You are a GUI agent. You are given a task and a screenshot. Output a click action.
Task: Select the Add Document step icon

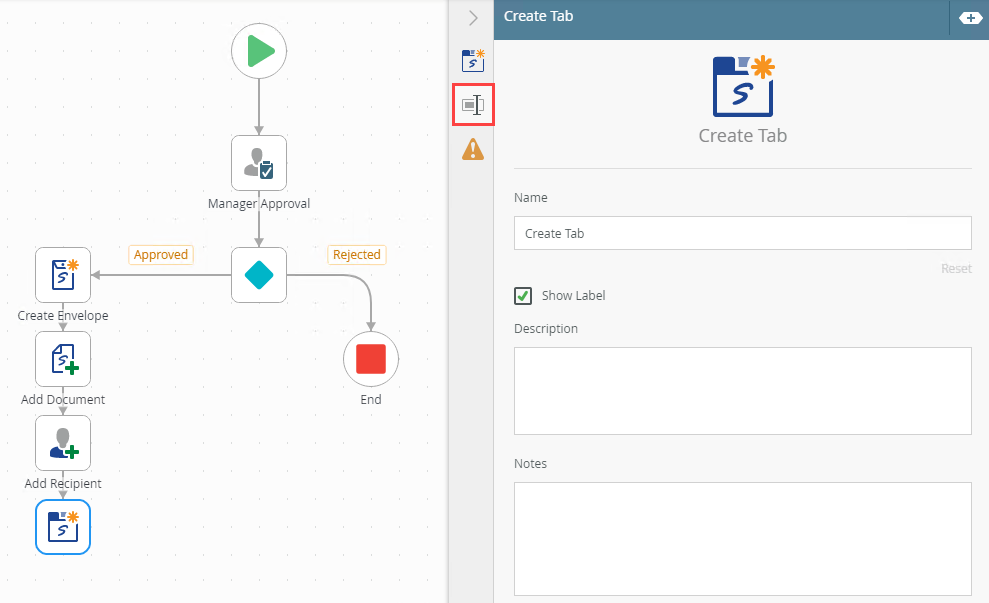point(63,359)
